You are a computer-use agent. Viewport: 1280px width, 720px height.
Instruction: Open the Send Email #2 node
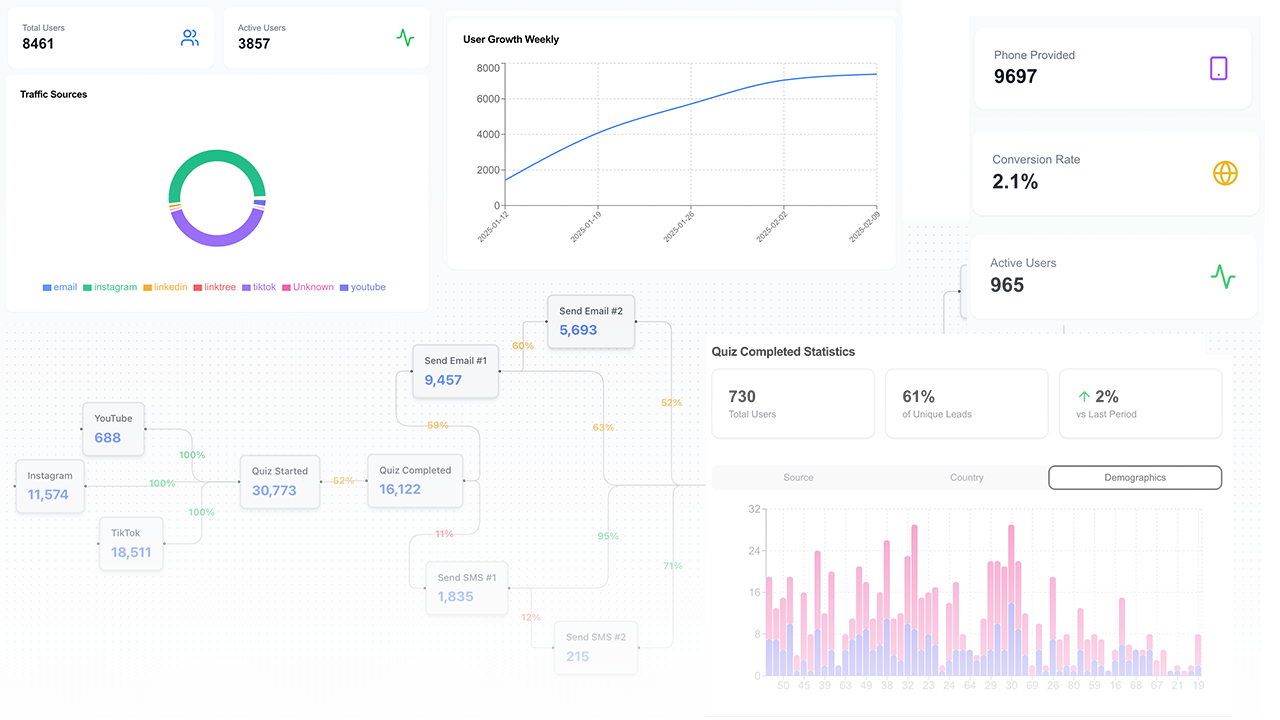click(591, 321)
